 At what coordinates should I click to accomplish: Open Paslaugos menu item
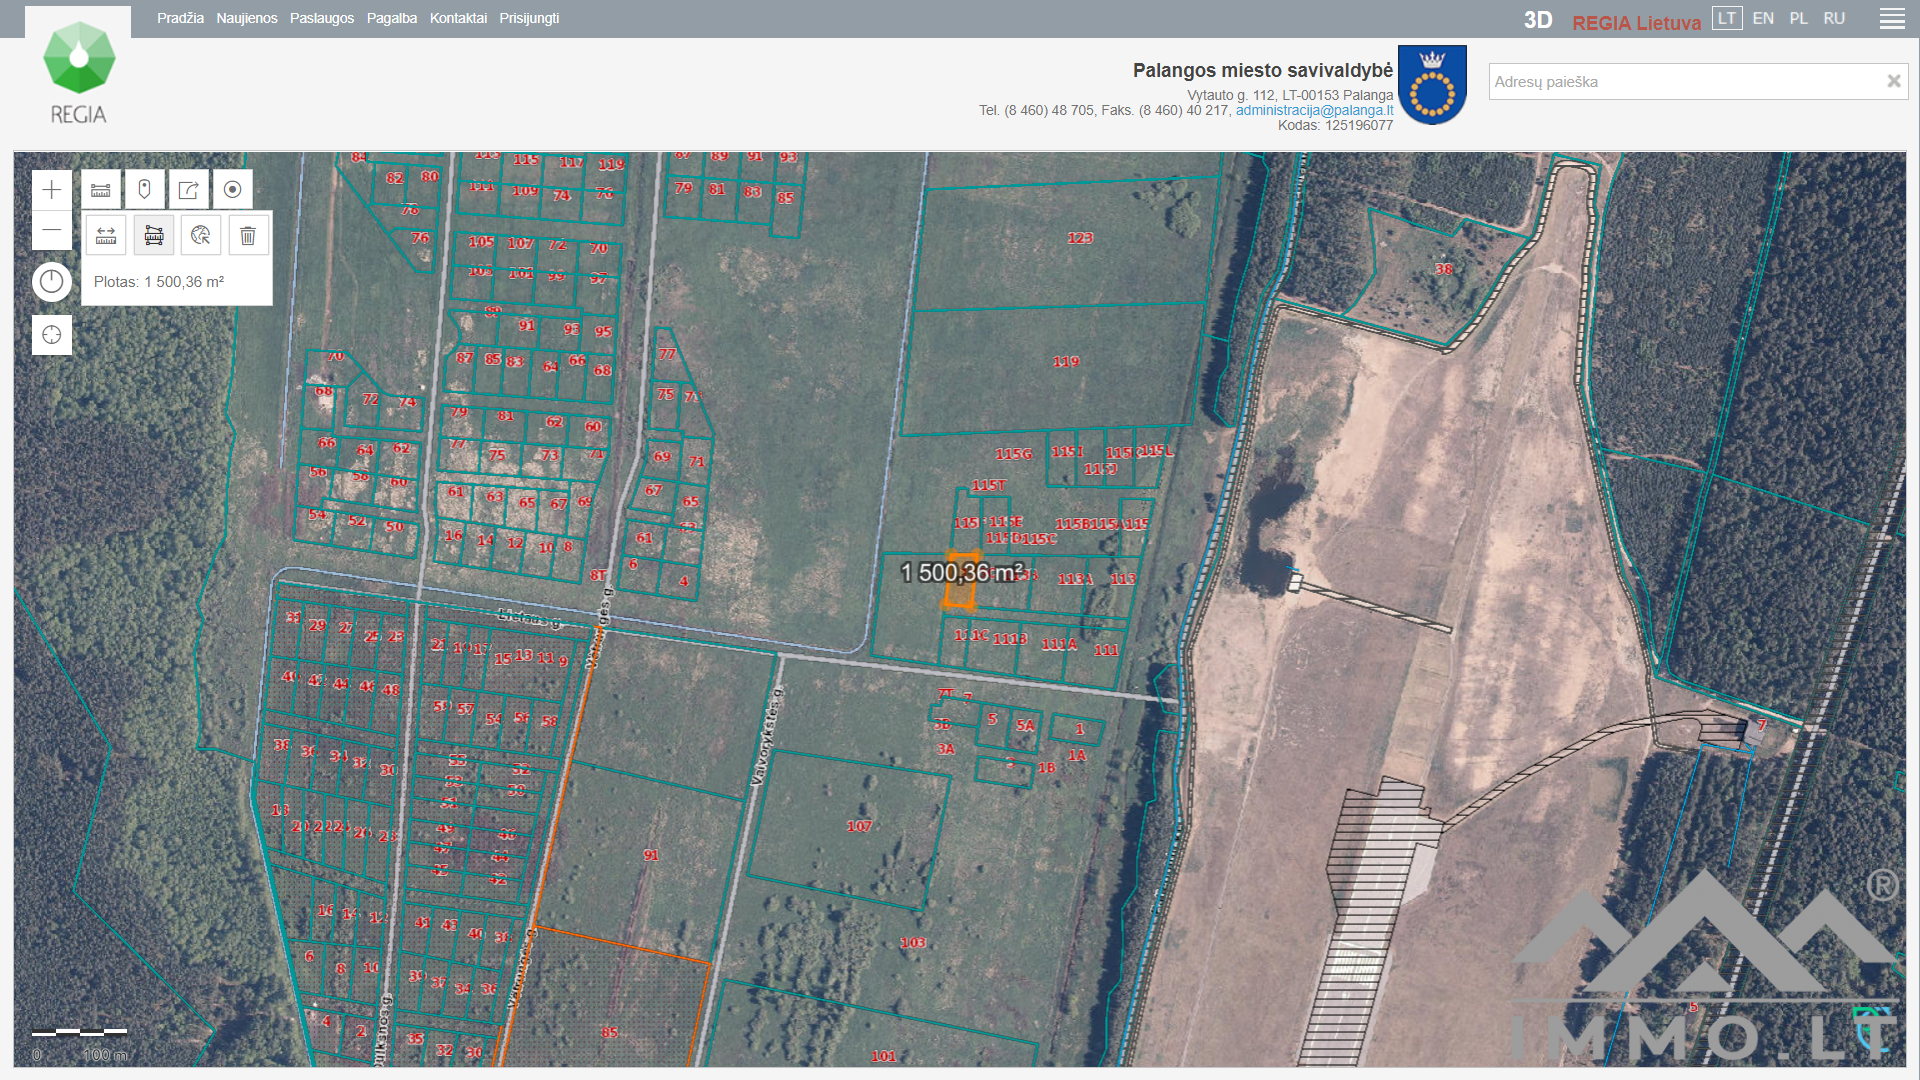(322, 18)
